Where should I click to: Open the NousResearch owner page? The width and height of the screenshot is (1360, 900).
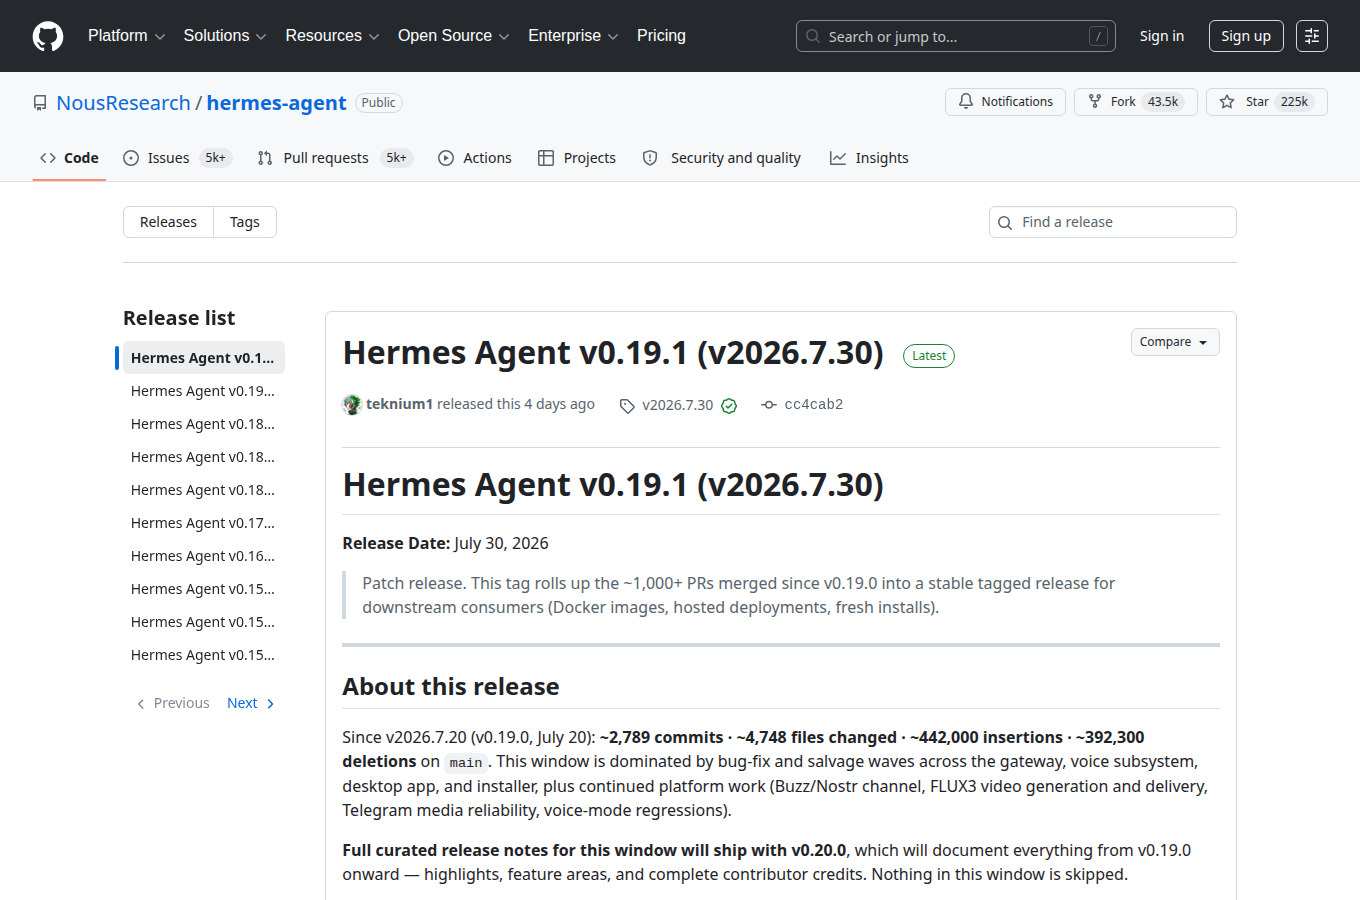[123, 103]
